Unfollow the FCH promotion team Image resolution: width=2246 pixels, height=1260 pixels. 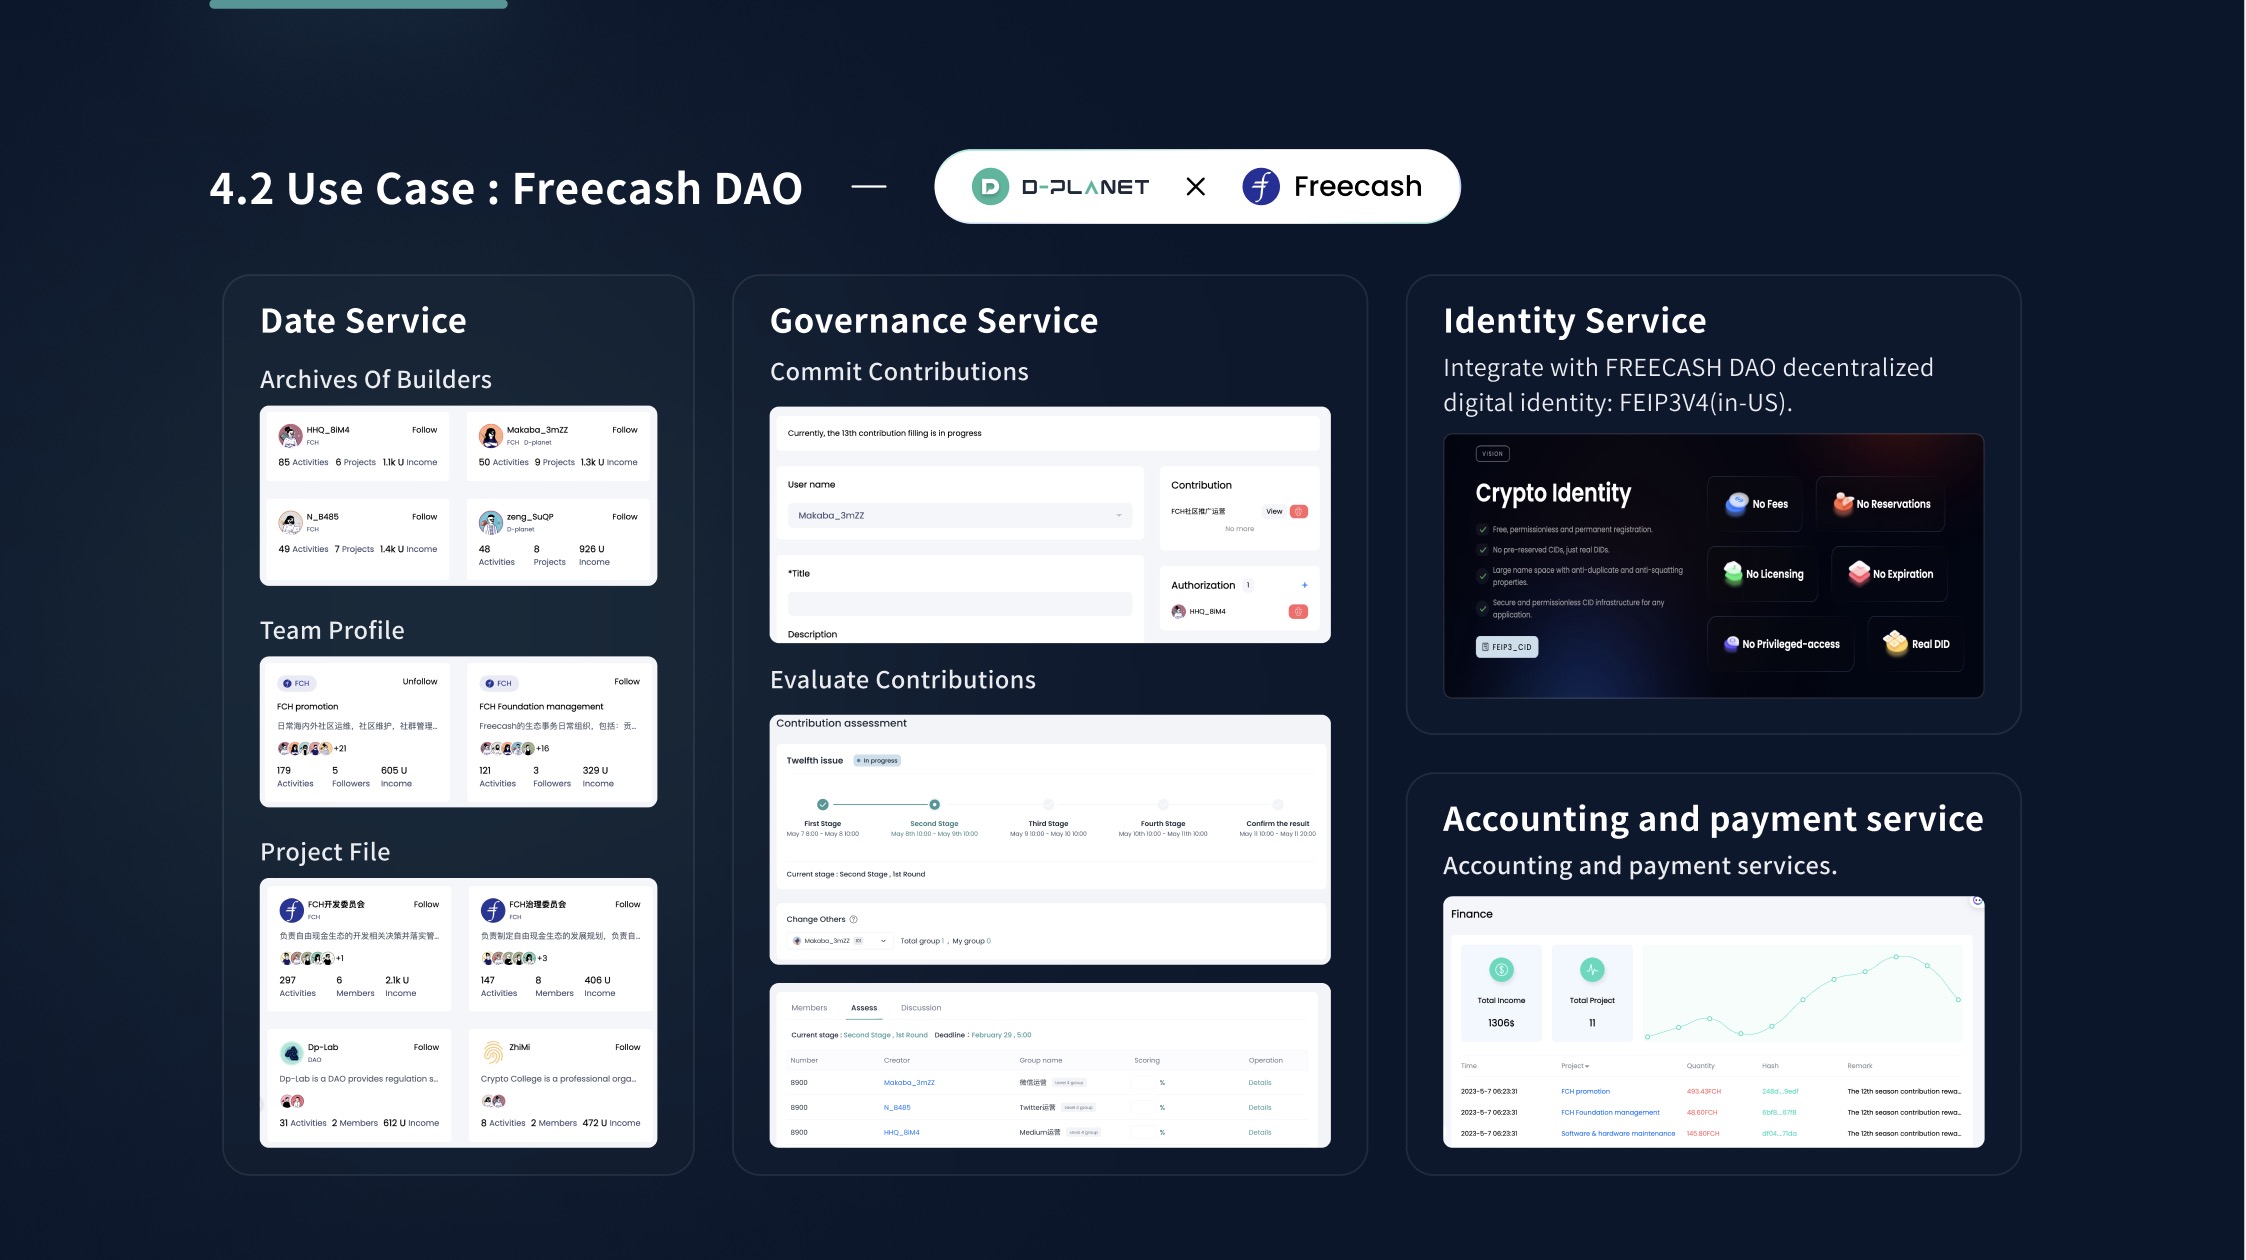tap(421, 681)
